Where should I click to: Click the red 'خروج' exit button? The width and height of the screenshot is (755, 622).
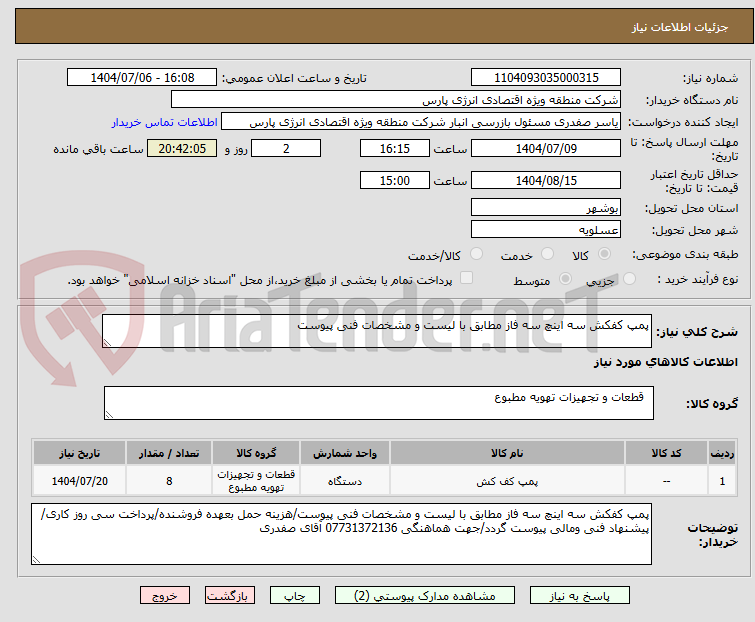(164, 595)
